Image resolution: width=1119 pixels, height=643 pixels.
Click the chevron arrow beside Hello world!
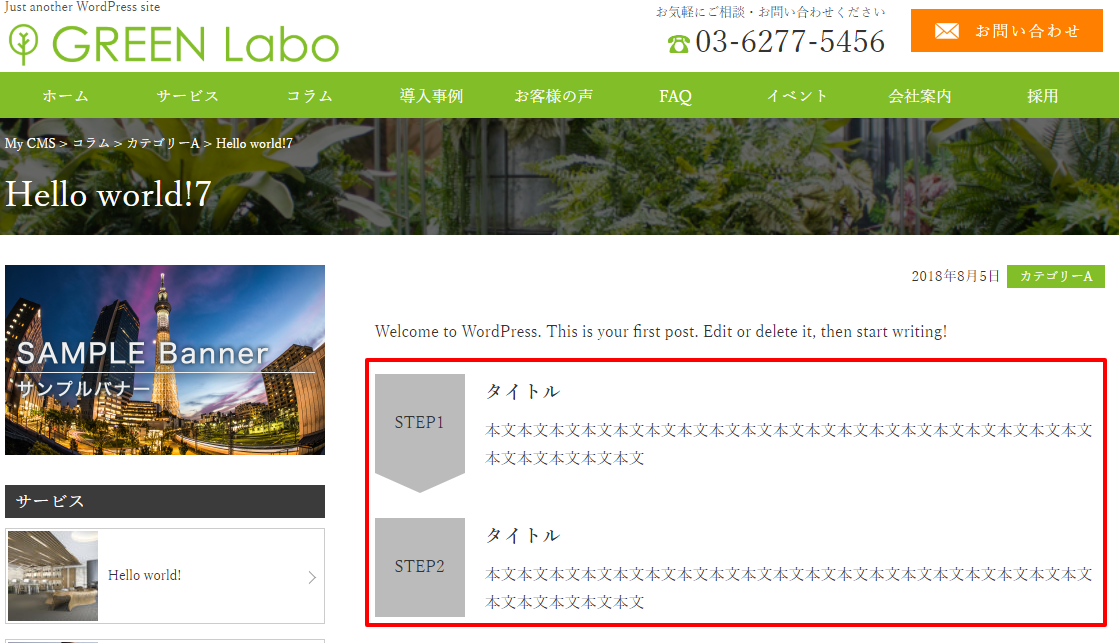(312, 577)
